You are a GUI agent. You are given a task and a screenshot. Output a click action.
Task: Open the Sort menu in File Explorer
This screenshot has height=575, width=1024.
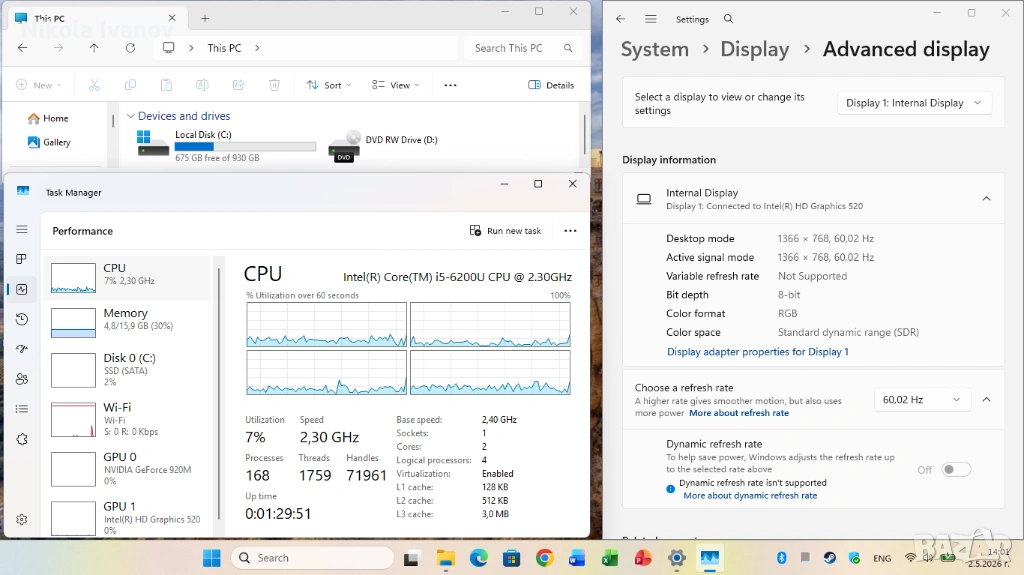(329, 85)
